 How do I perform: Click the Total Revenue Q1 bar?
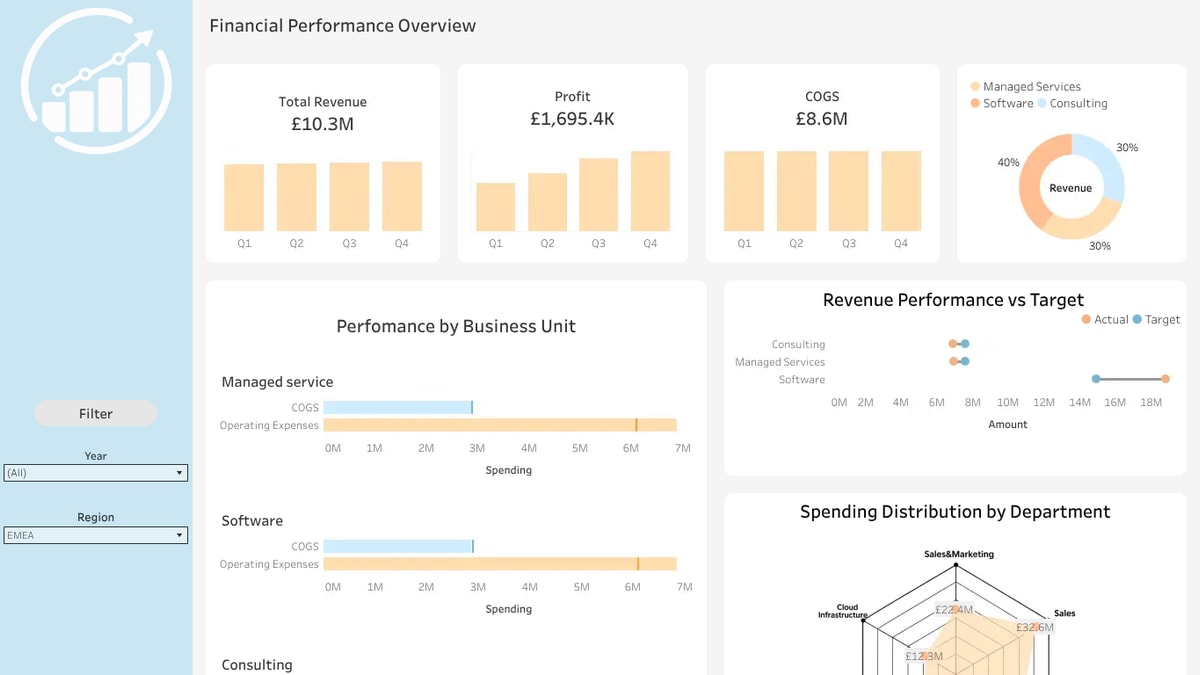point(244,198)
